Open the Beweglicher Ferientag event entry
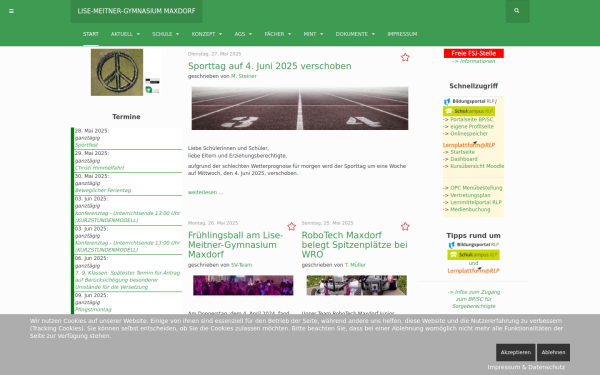600x375 pixels. pos(103,190)
